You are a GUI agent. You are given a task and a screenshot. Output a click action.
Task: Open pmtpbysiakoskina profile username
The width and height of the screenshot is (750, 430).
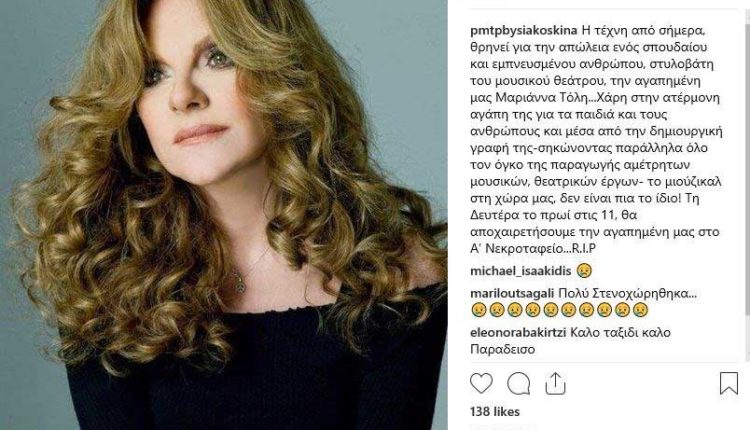pos(524,31)
